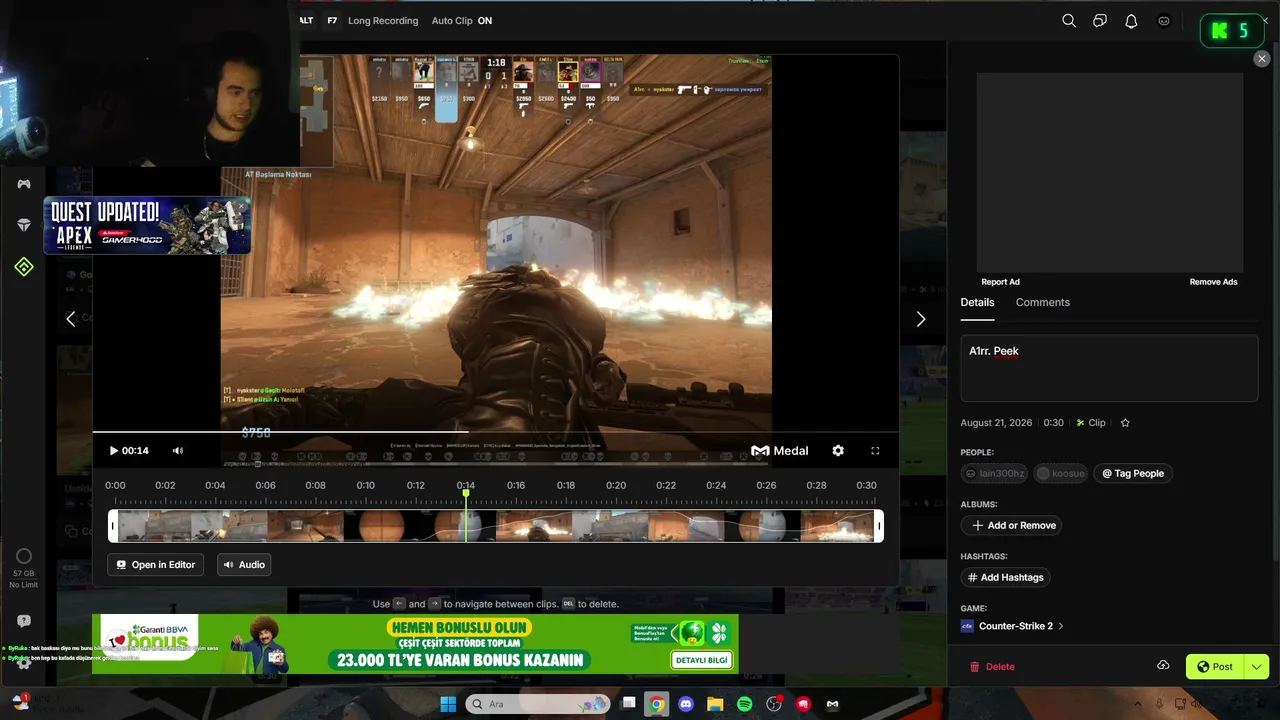Close the clip details panel
Viewport: 1280px width, 720px height.
[1261, 59]
